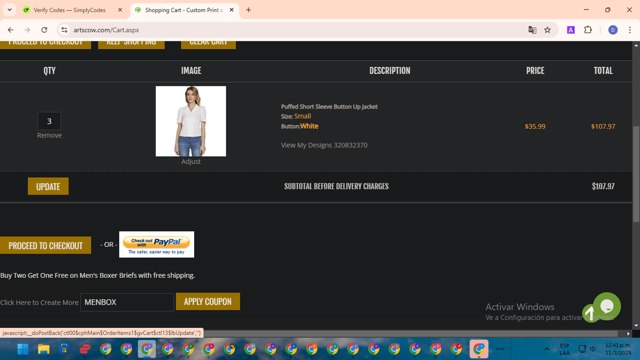Open View My Designs 320832370 link
The width and height of the screenshot is (640, 360).
click(x=324, y=145)
